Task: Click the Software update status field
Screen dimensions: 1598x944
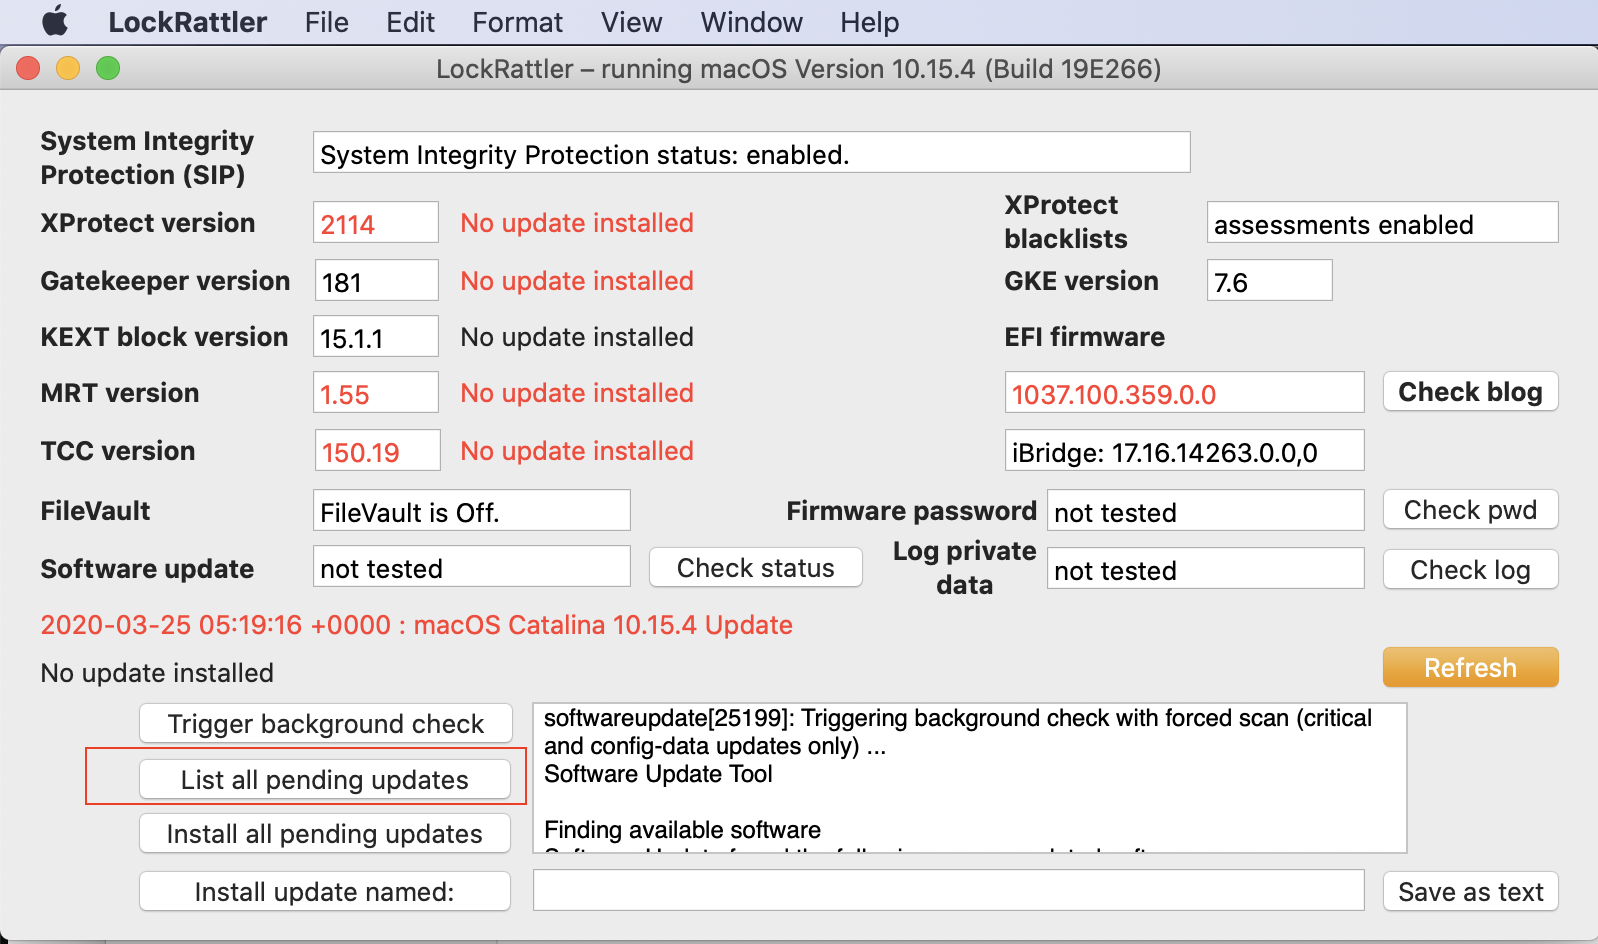Action: click(x=472, y=566)
